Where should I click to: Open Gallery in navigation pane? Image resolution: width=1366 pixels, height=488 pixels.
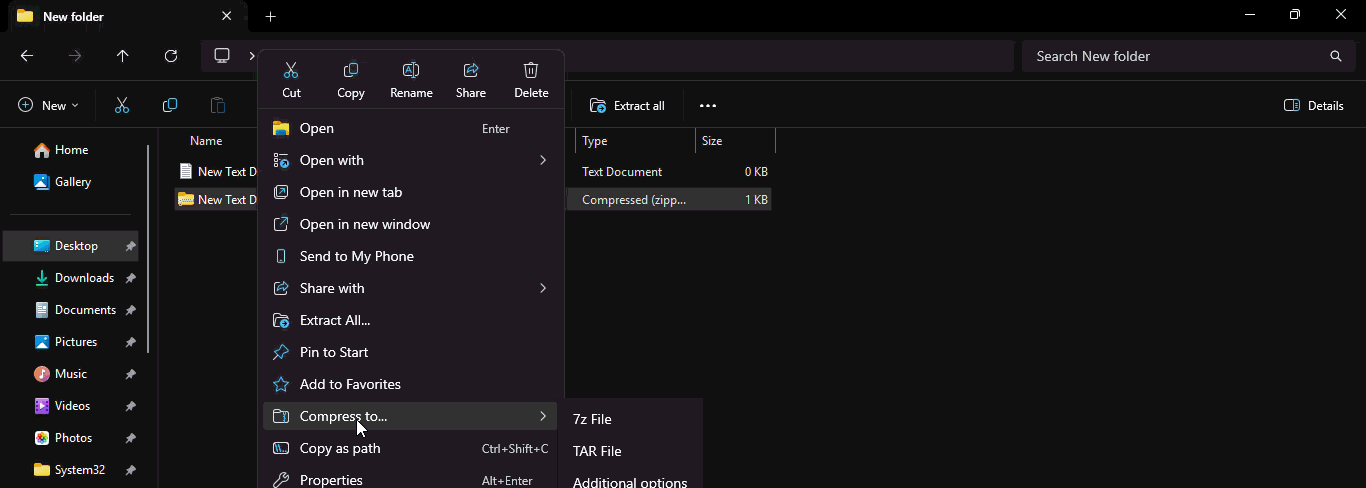(x=64, y=182)
